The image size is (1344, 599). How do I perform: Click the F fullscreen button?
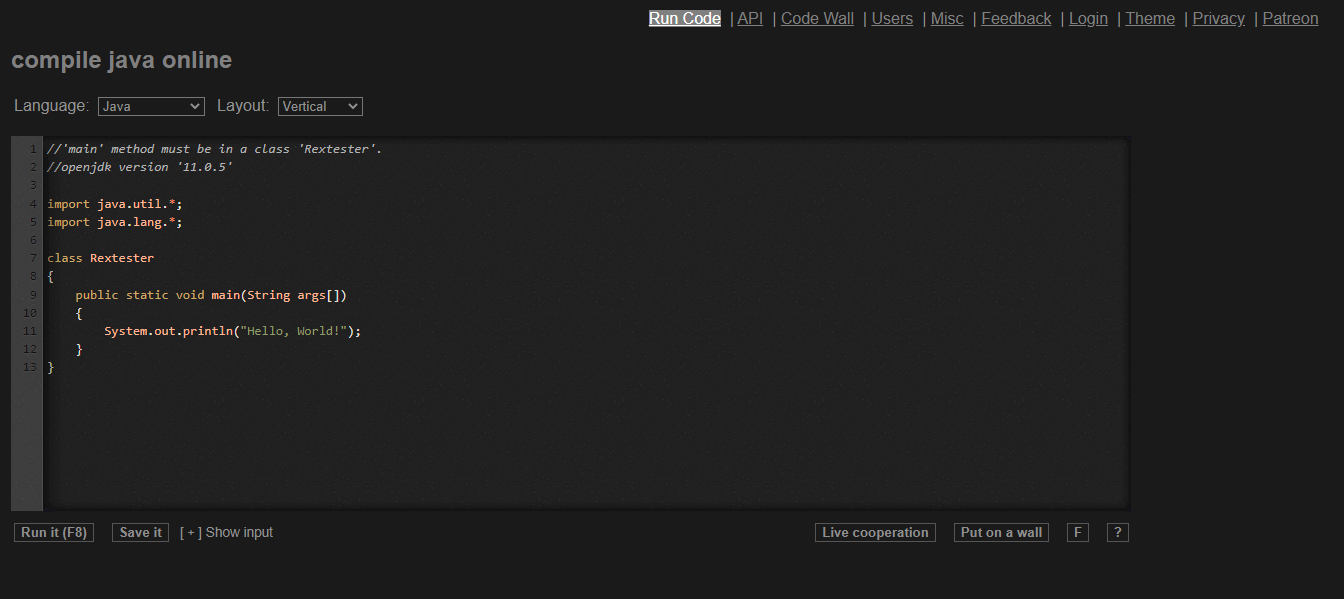tap(1077, 533)
